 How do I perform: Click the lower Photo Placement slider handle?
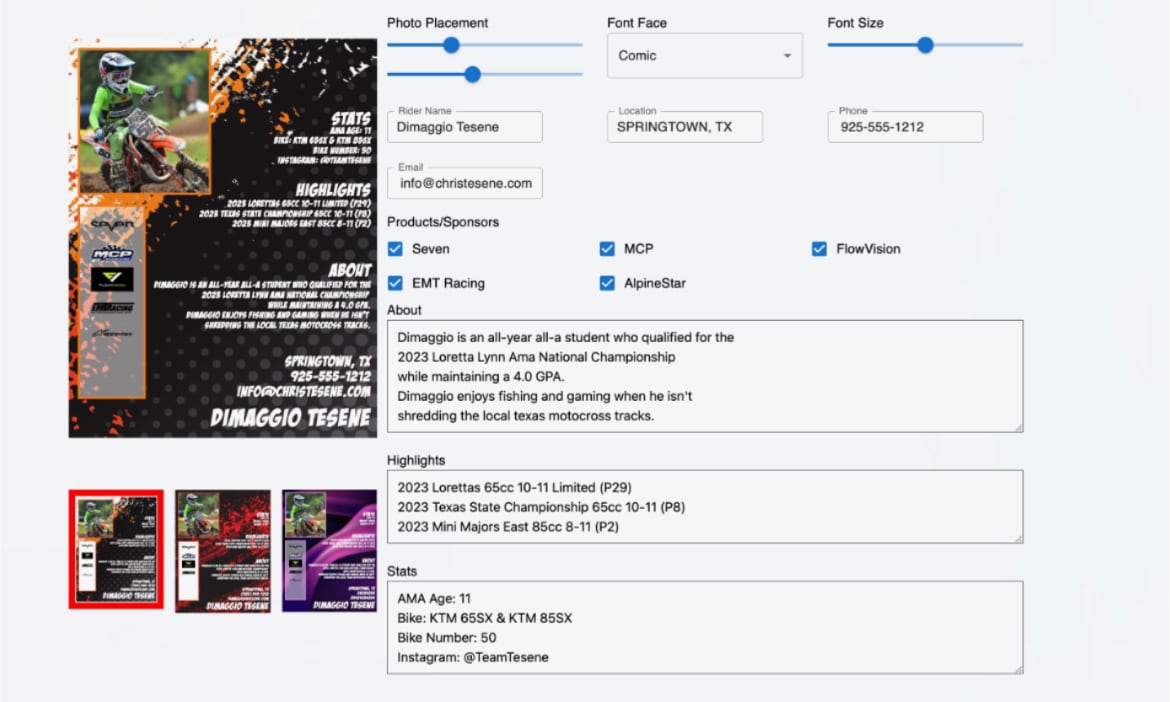[x=472, y=74]
